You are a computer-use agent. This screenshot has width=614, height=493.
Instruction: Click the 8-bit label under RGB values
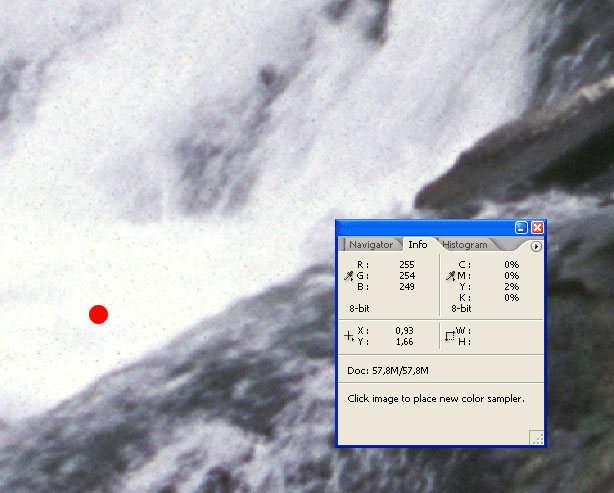pyautogui.click(x=360, y=309)
